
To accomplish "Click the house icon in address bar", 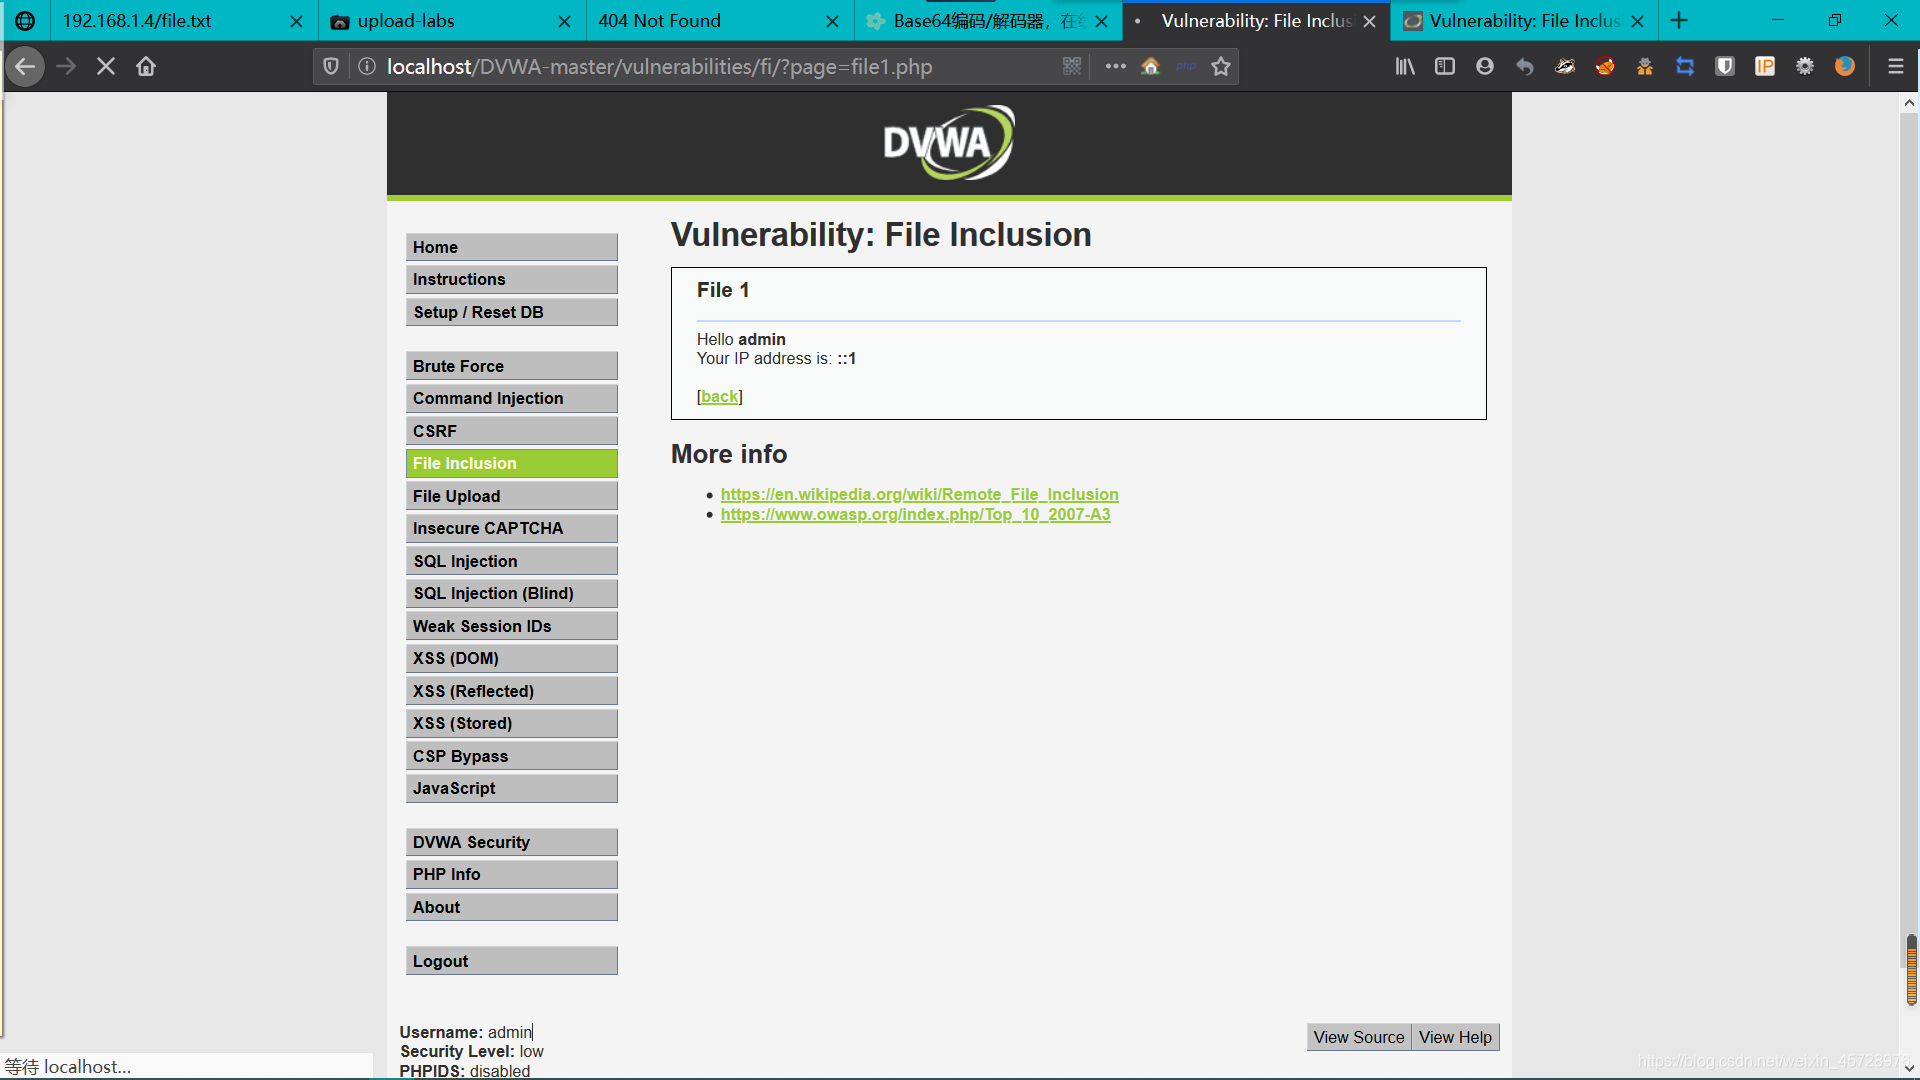I will click(x=1150, y=66).
